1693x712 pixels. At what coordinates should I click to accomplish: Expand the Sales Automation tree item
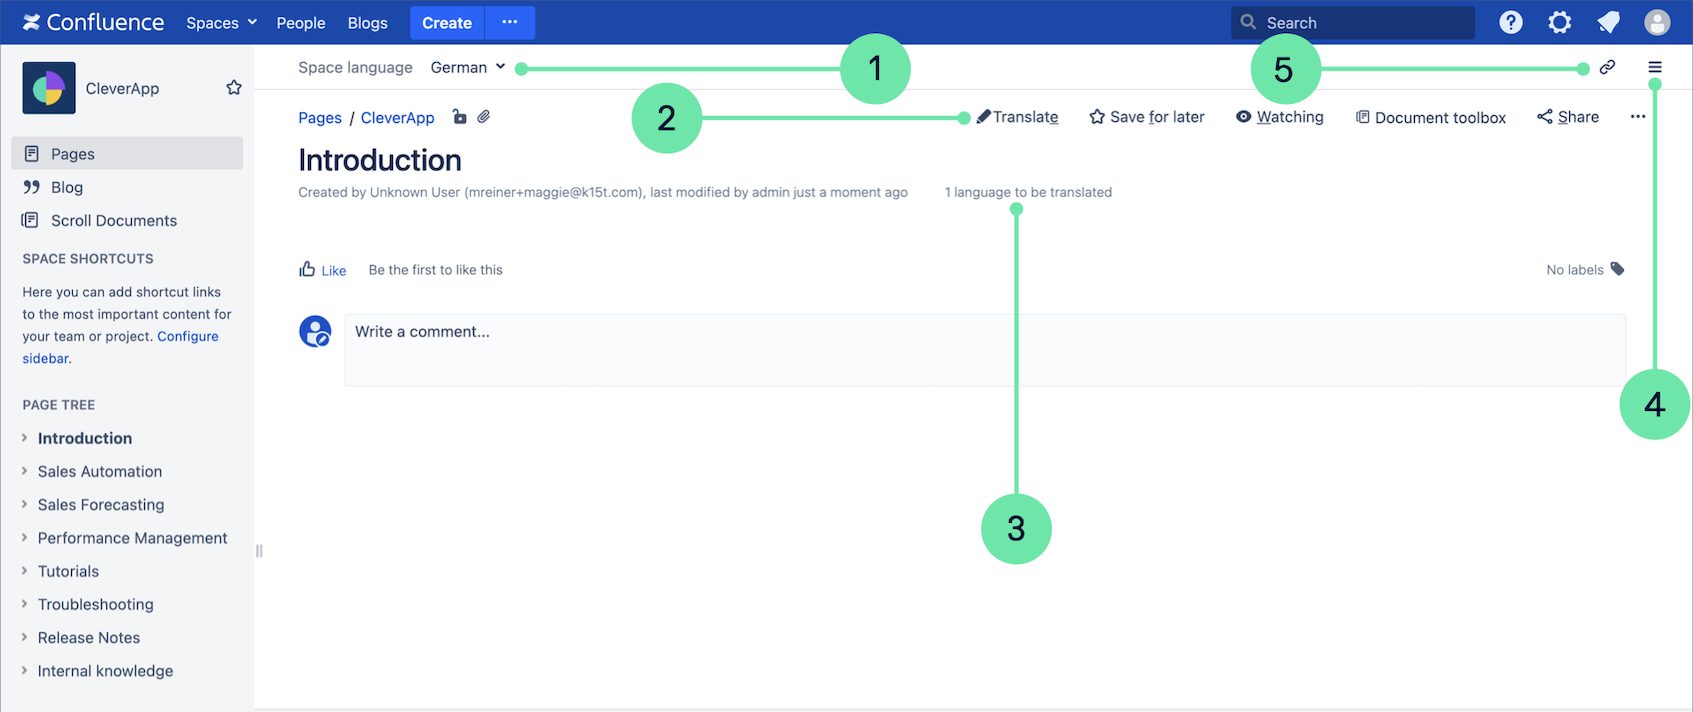tap(25, 471)
